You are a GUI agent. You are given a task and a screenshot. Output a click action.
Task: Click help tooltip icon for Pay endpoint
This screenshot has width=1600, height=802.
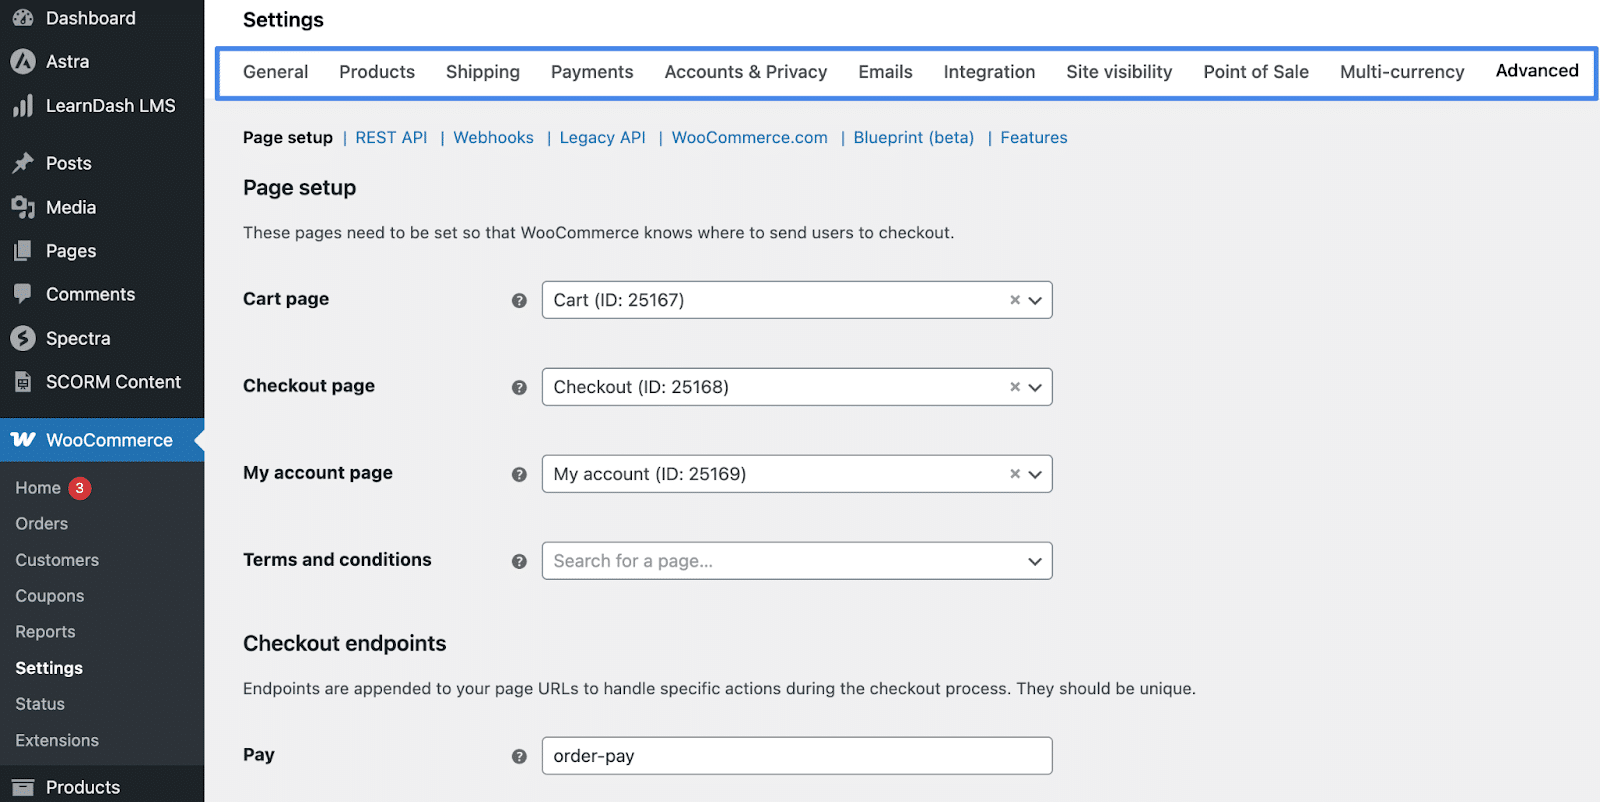(x=519, y=756)
